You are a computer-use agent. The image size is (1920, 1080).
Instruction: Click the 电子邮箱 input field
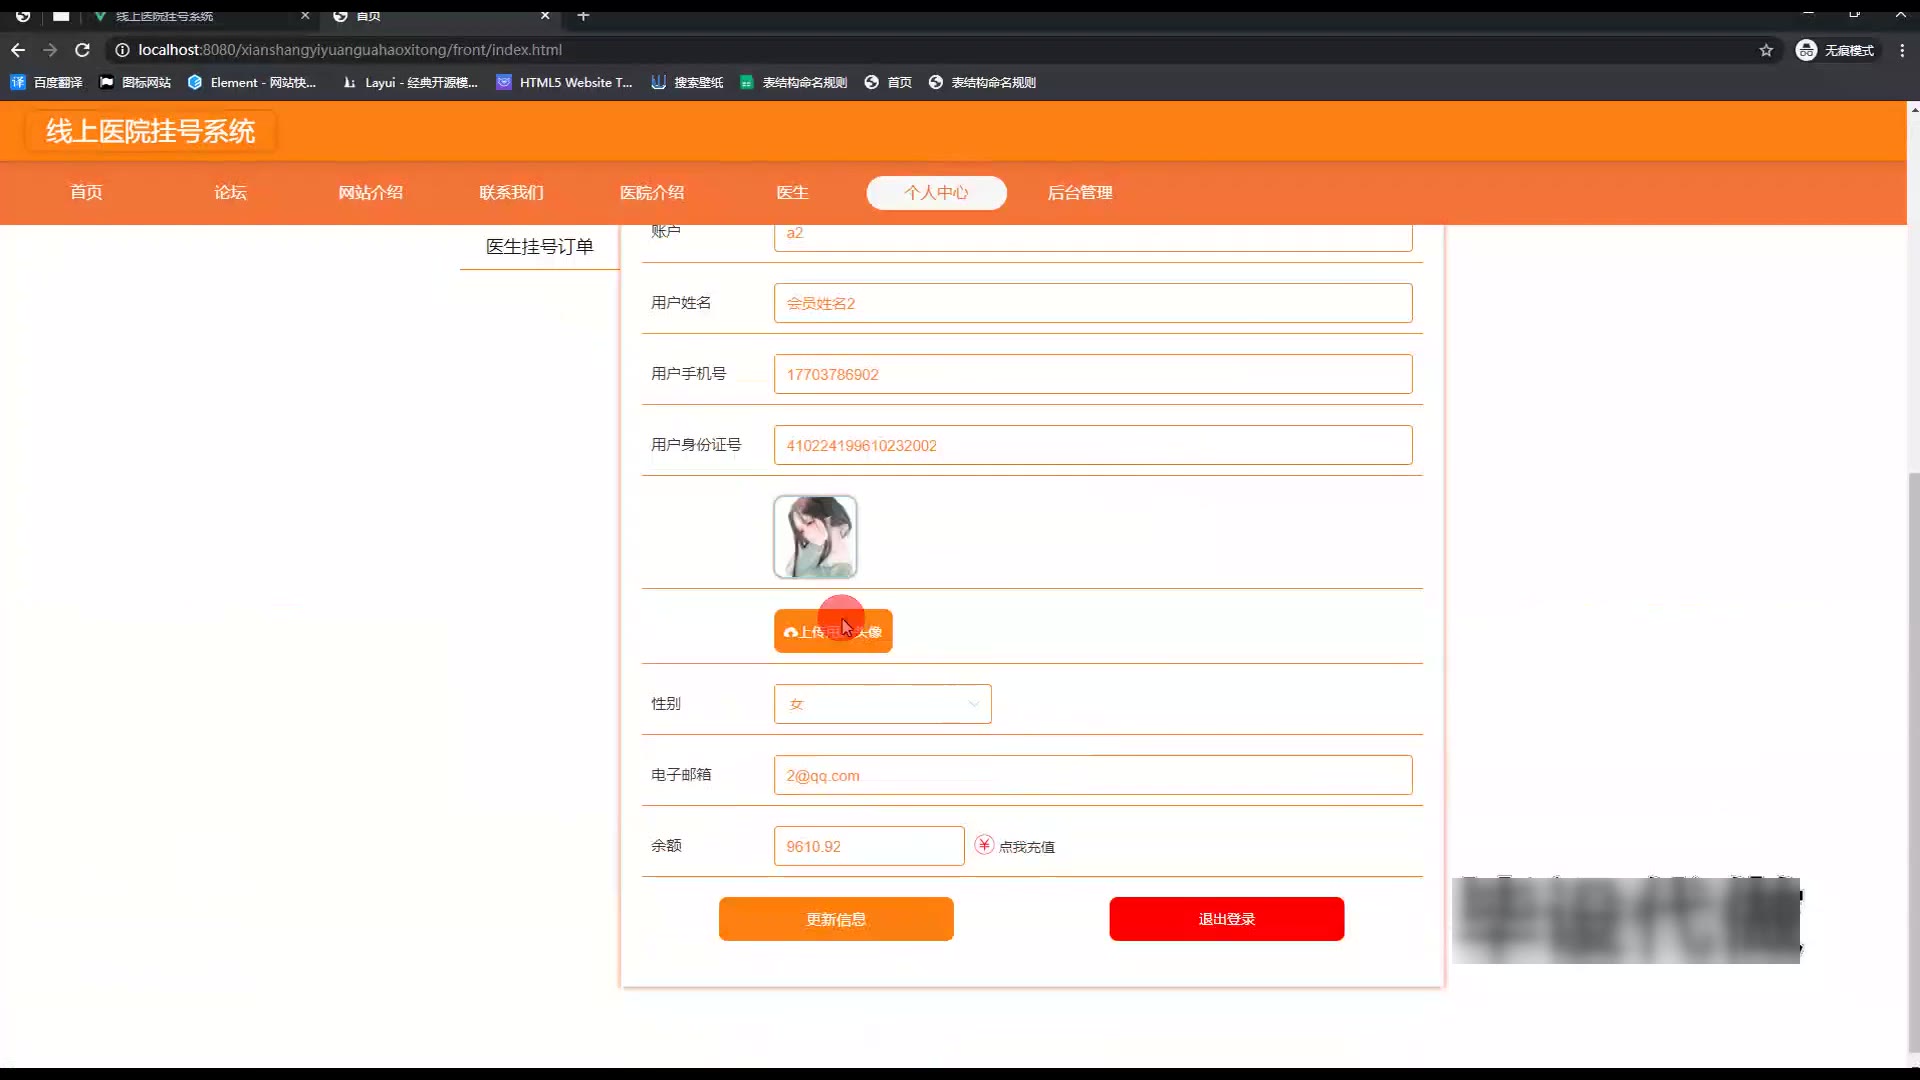point(1092,775)
